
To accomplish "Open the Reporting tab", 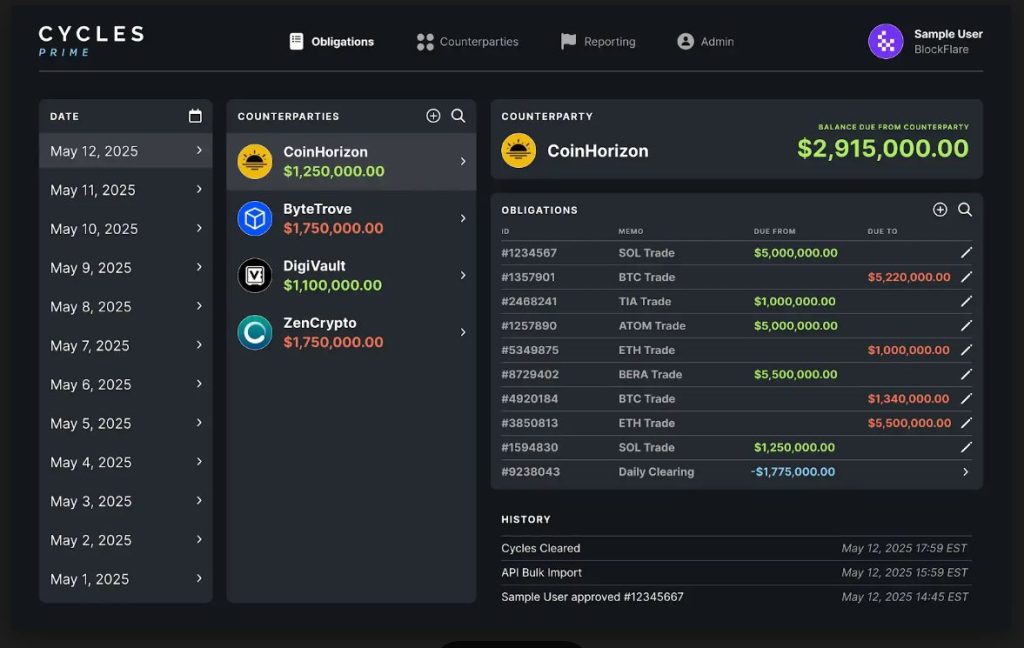I will [x=598, y=42].
